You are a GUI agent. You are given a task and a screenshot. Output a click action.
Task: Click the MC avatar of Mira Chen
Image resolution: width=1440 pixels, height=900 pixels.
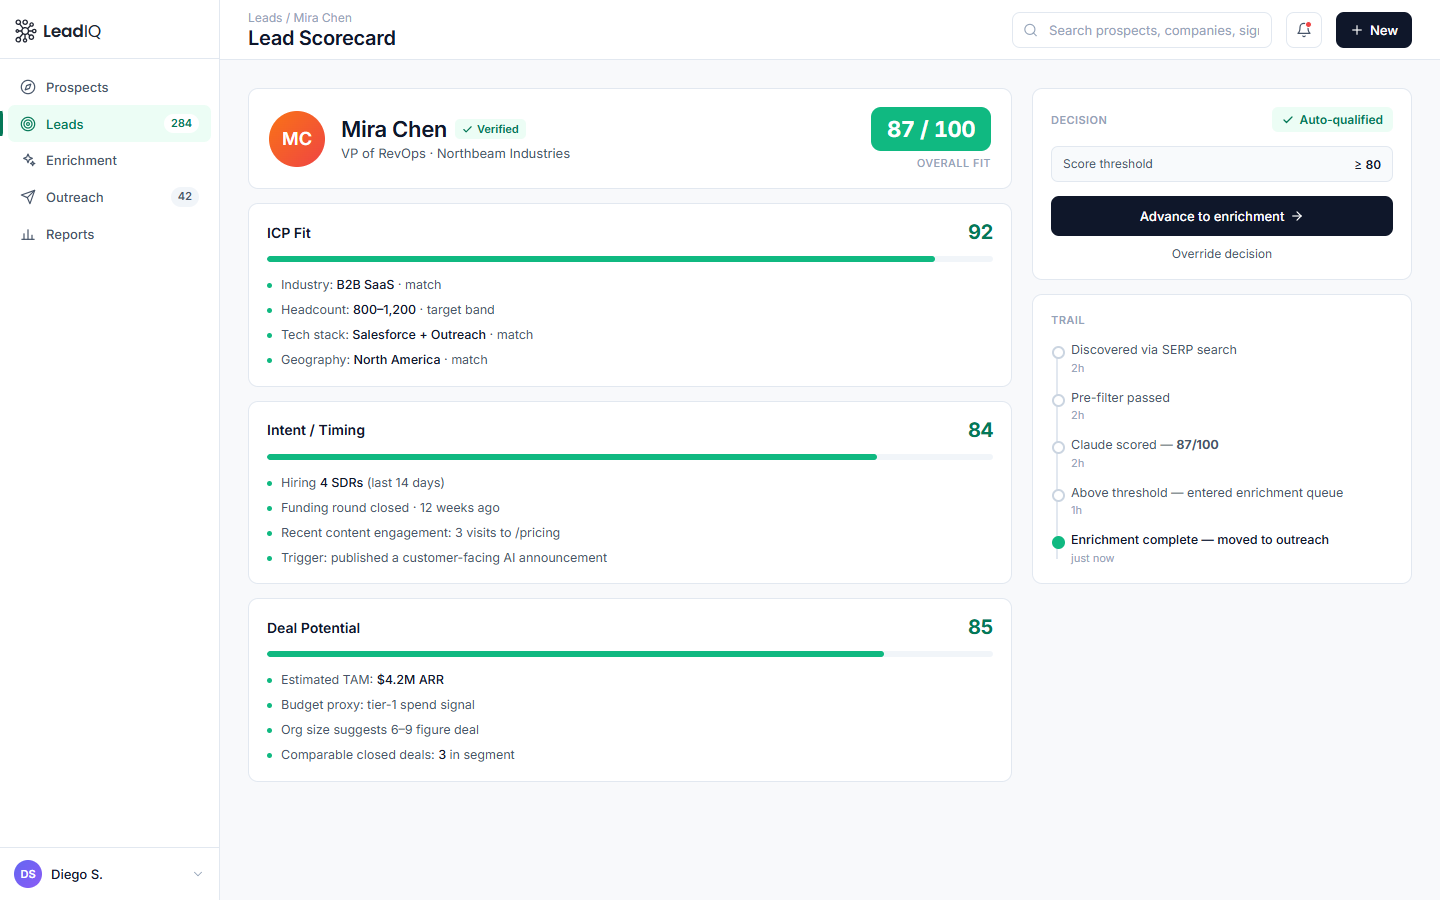[297, 139]
